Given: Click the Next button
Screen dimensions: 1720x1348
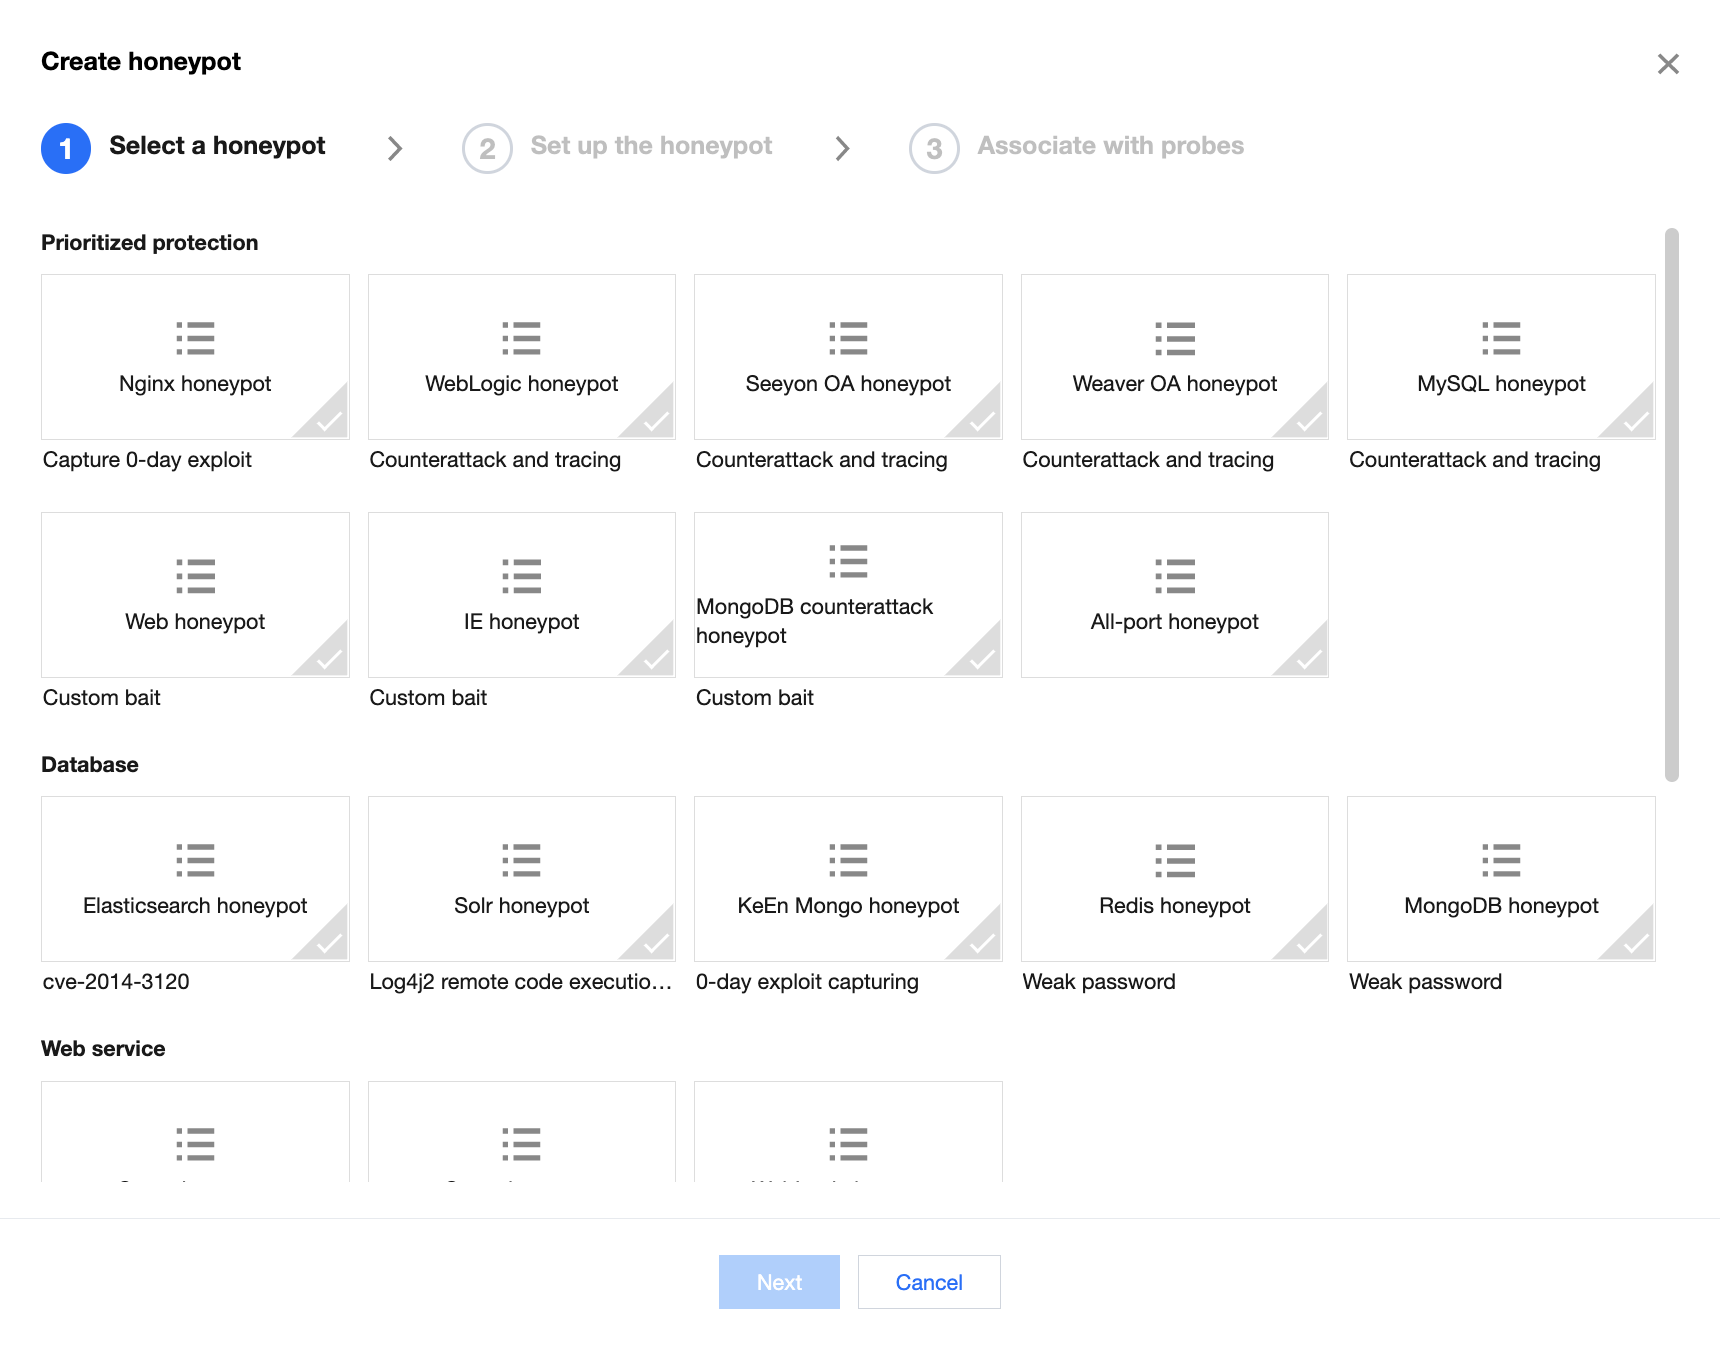Looking at the screenshot, I should 779,1282.
